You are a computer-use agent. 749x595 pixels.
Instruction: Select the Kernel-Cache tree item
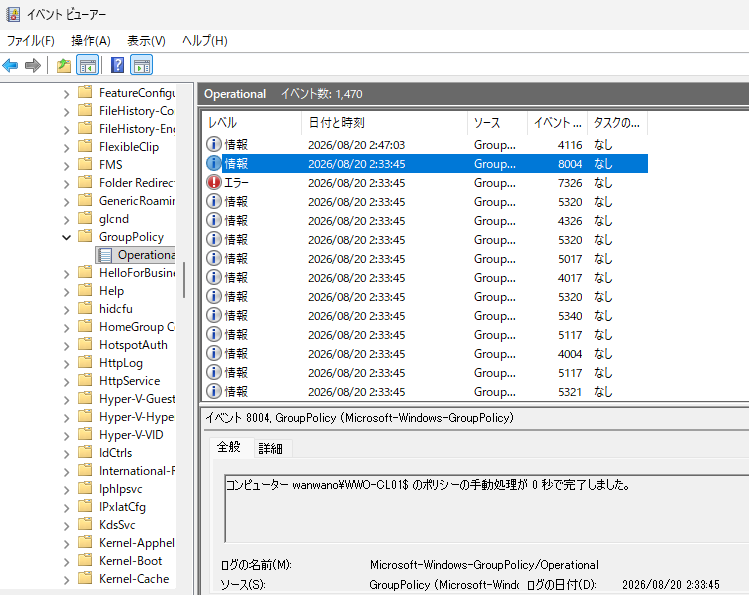(x=134, y=579)
